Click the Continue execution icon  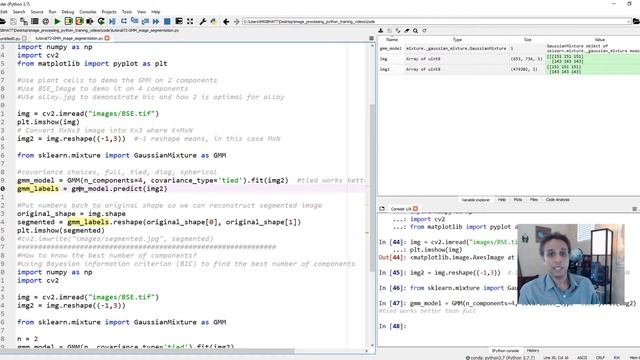click(156, 21)
